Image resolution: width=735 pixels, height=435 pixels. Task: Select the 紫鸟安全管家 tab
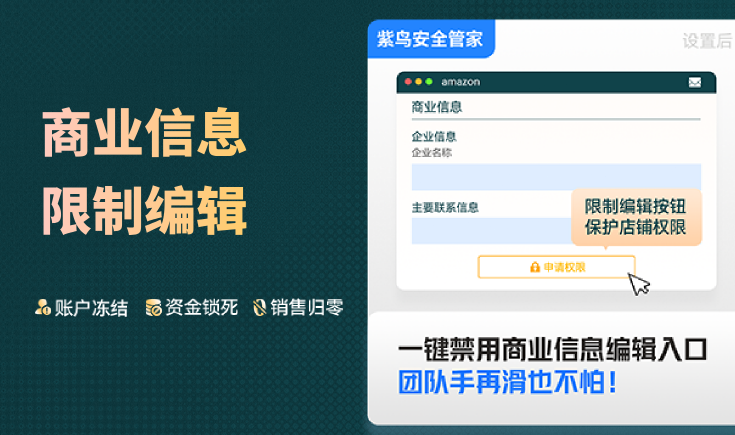coord(431,39)
